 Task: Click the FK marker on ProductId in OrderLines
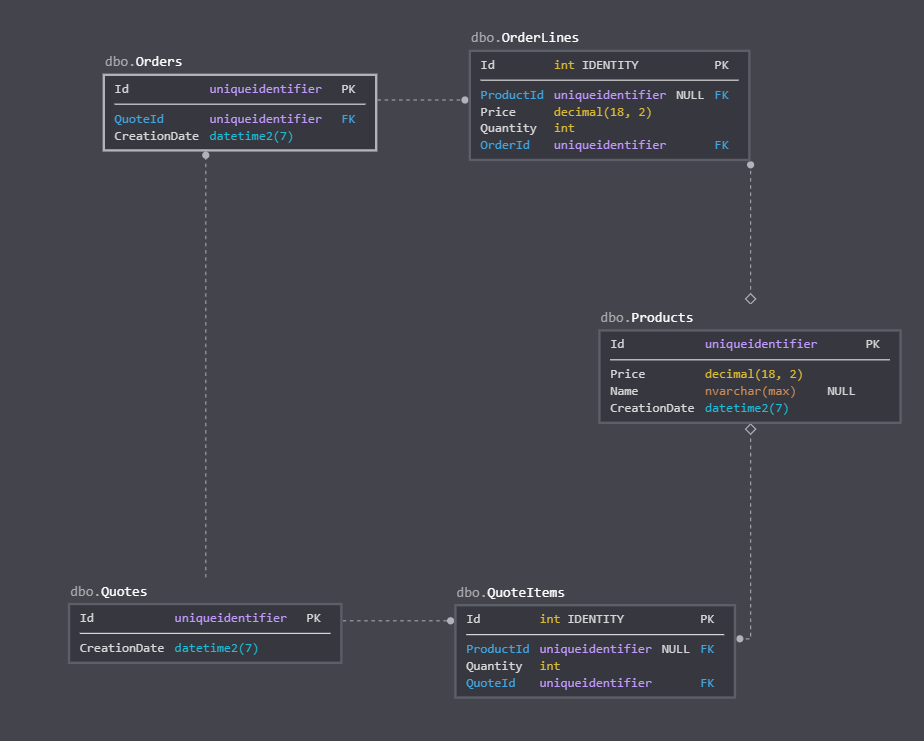tap(722, 94)
